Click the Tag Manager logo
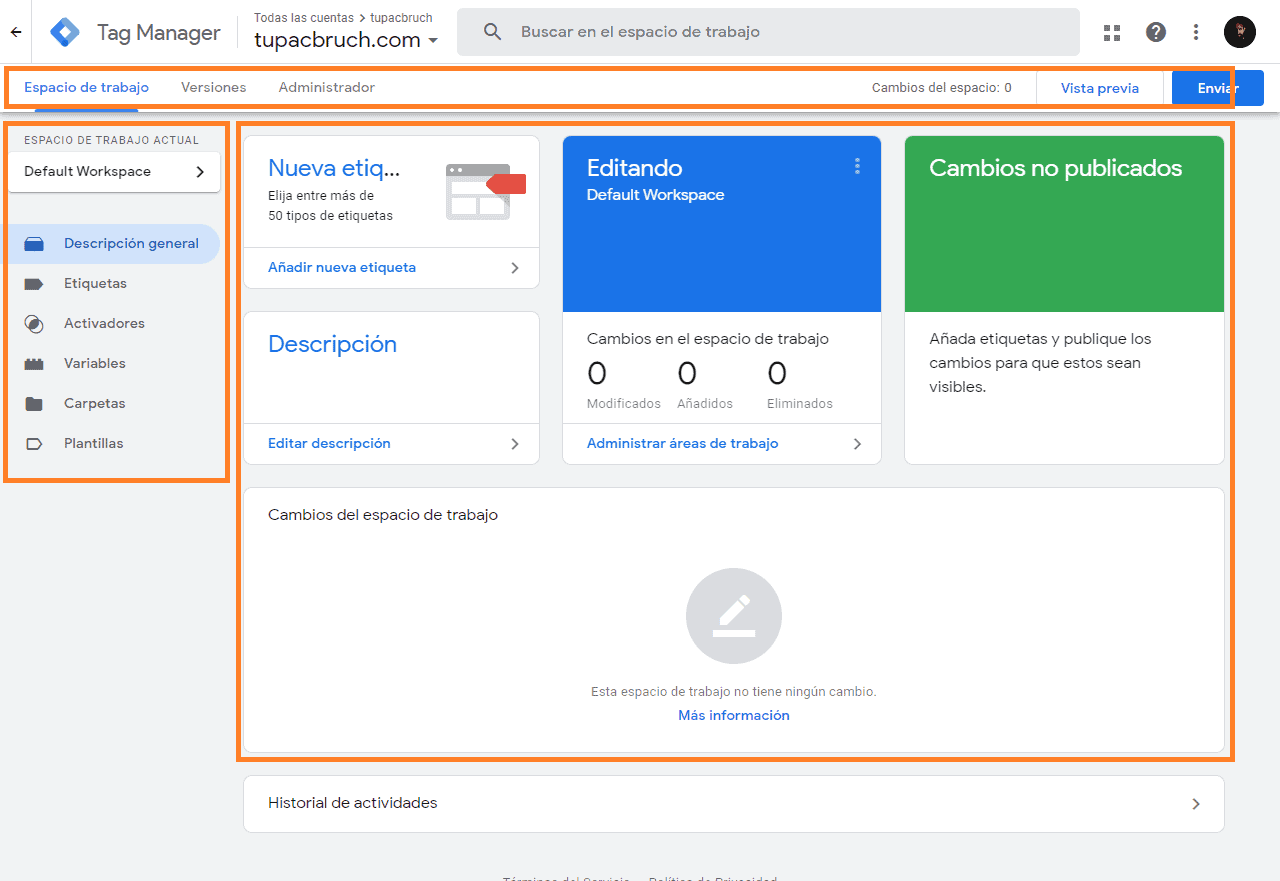The height and width of the screenshot is (881, 1280). click(64, 31)
